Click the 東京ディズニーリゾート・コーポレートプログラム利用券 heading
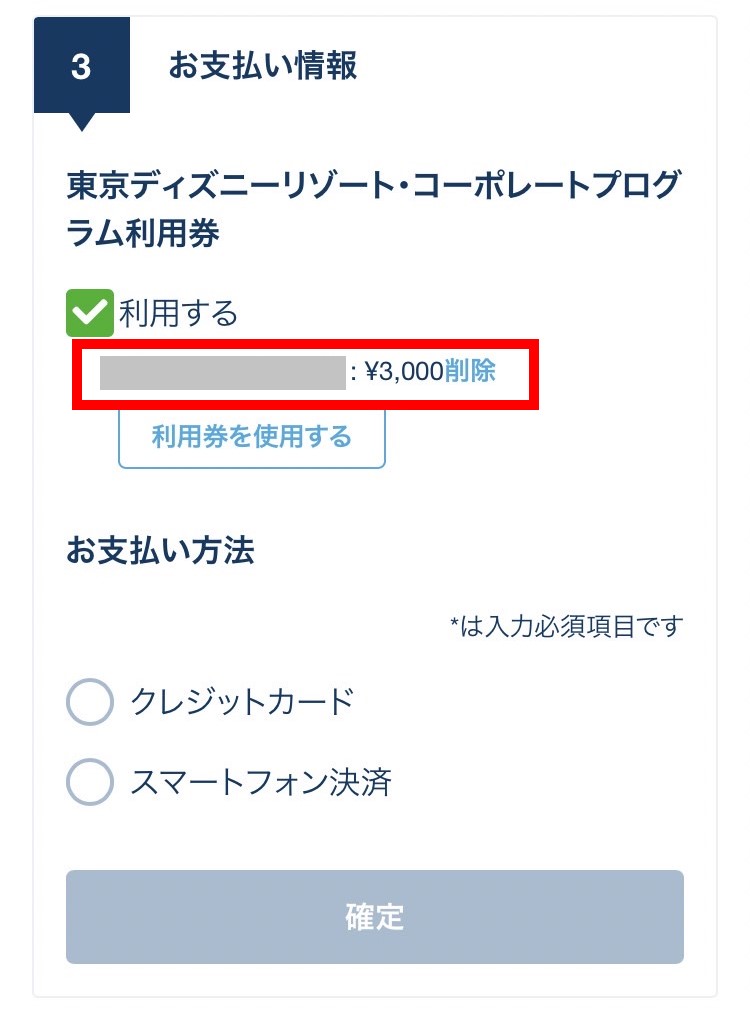Screen dimensions: 750x1010 pyautogui.click(x=373, y=209)
